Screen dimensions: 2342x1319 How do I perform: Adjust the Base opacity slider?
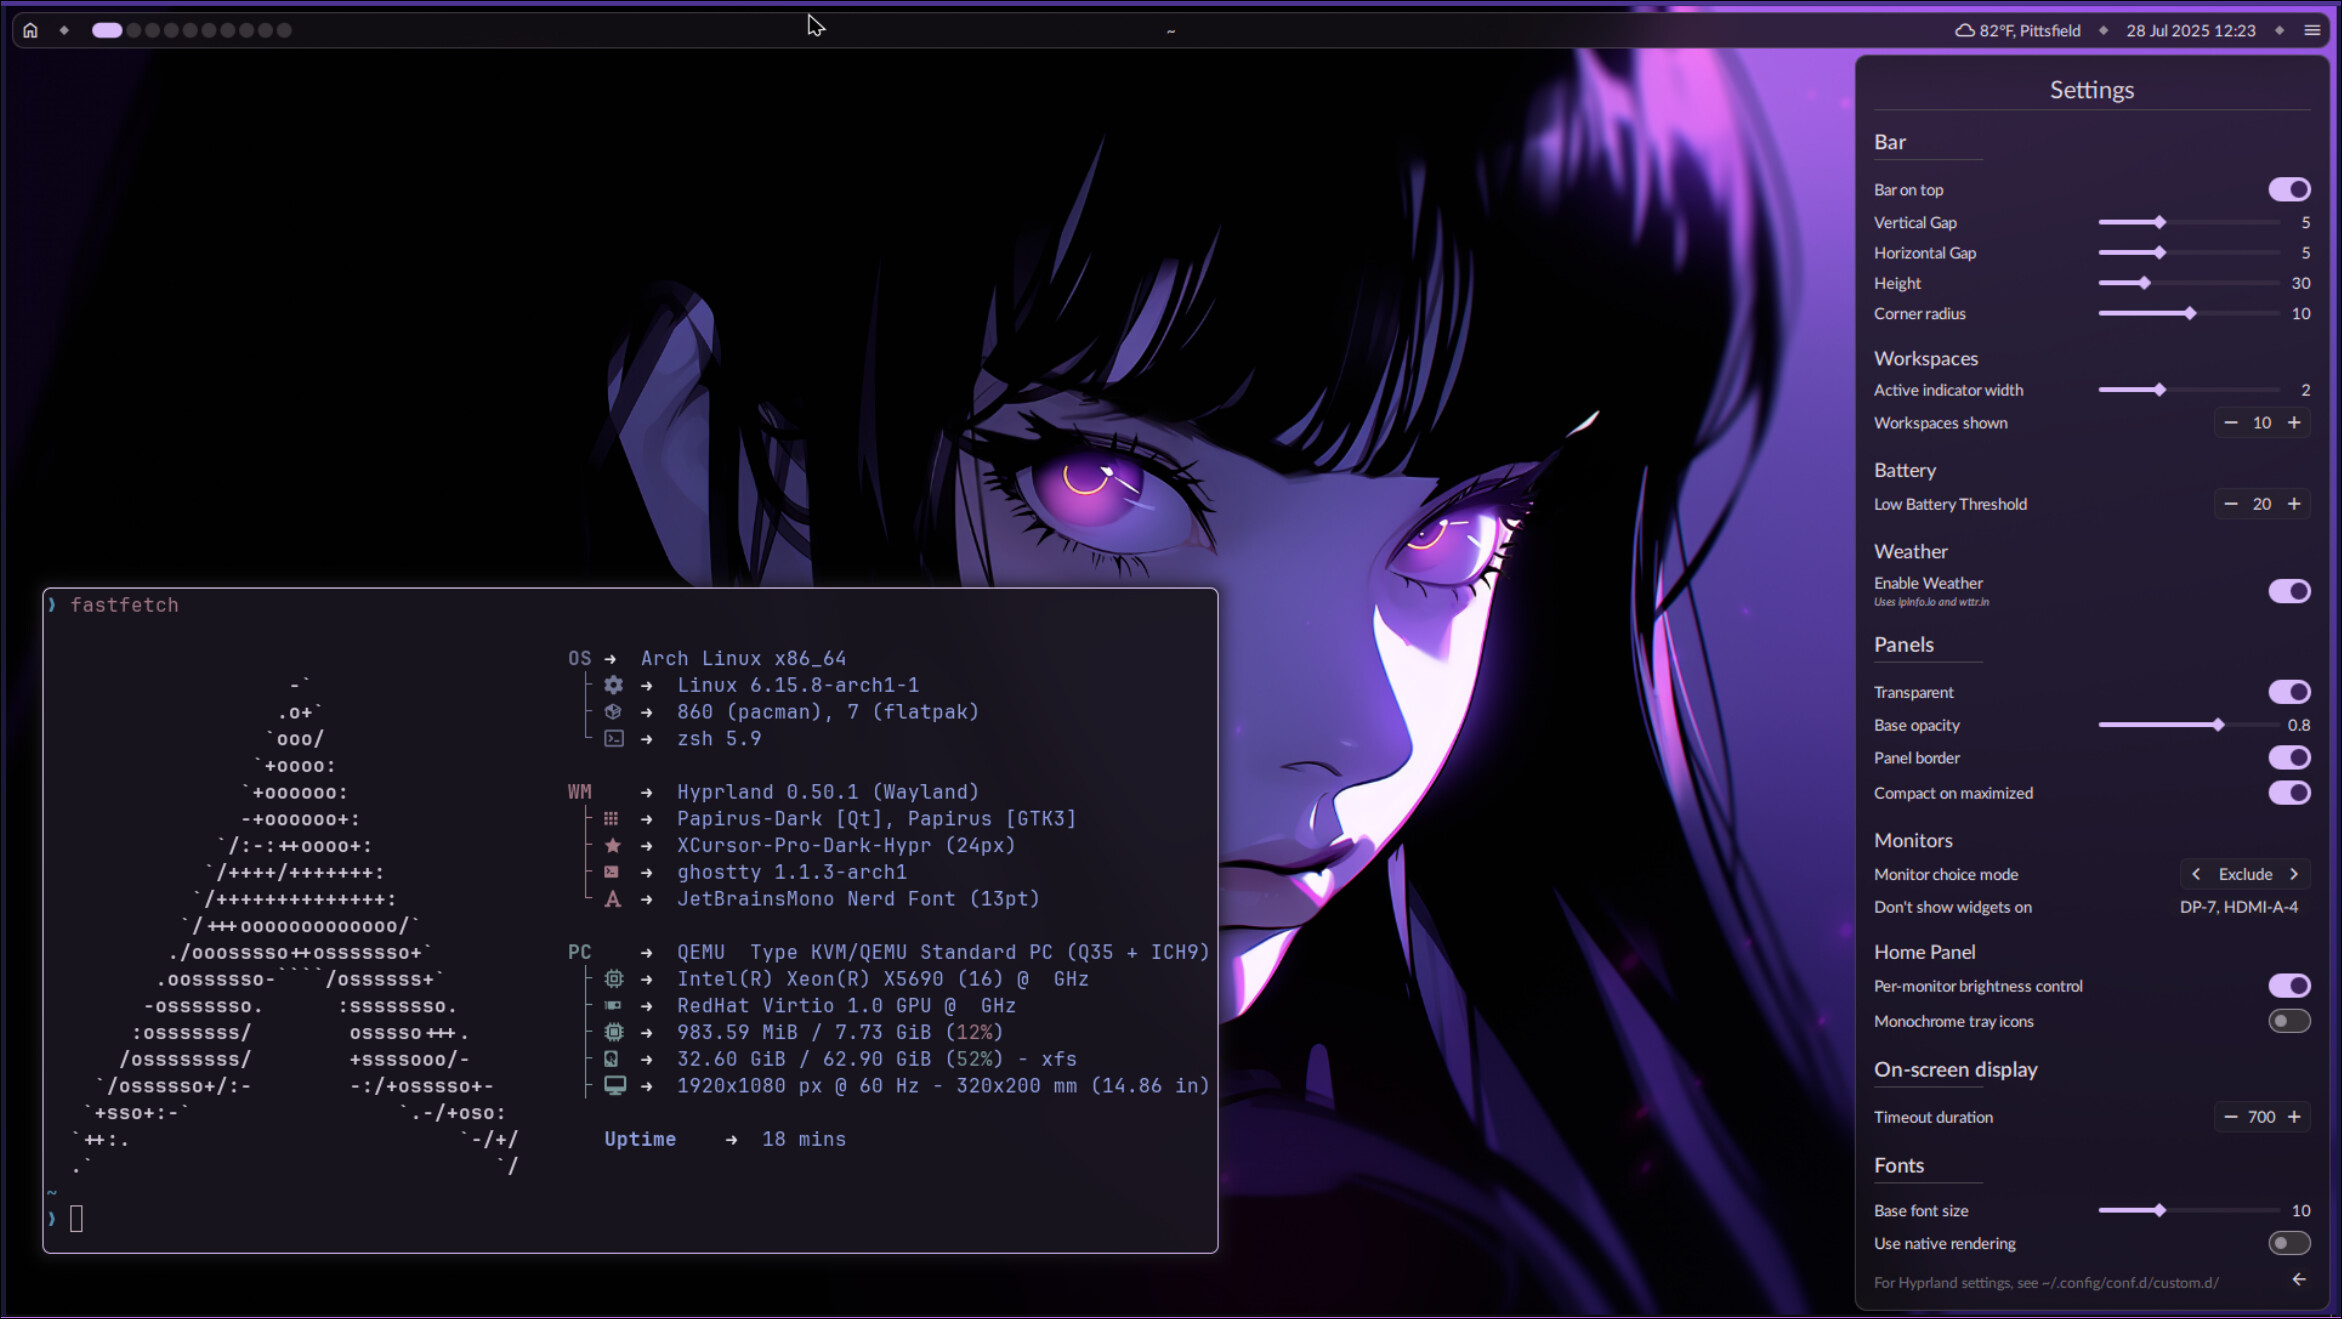(x=2188, y=725)
